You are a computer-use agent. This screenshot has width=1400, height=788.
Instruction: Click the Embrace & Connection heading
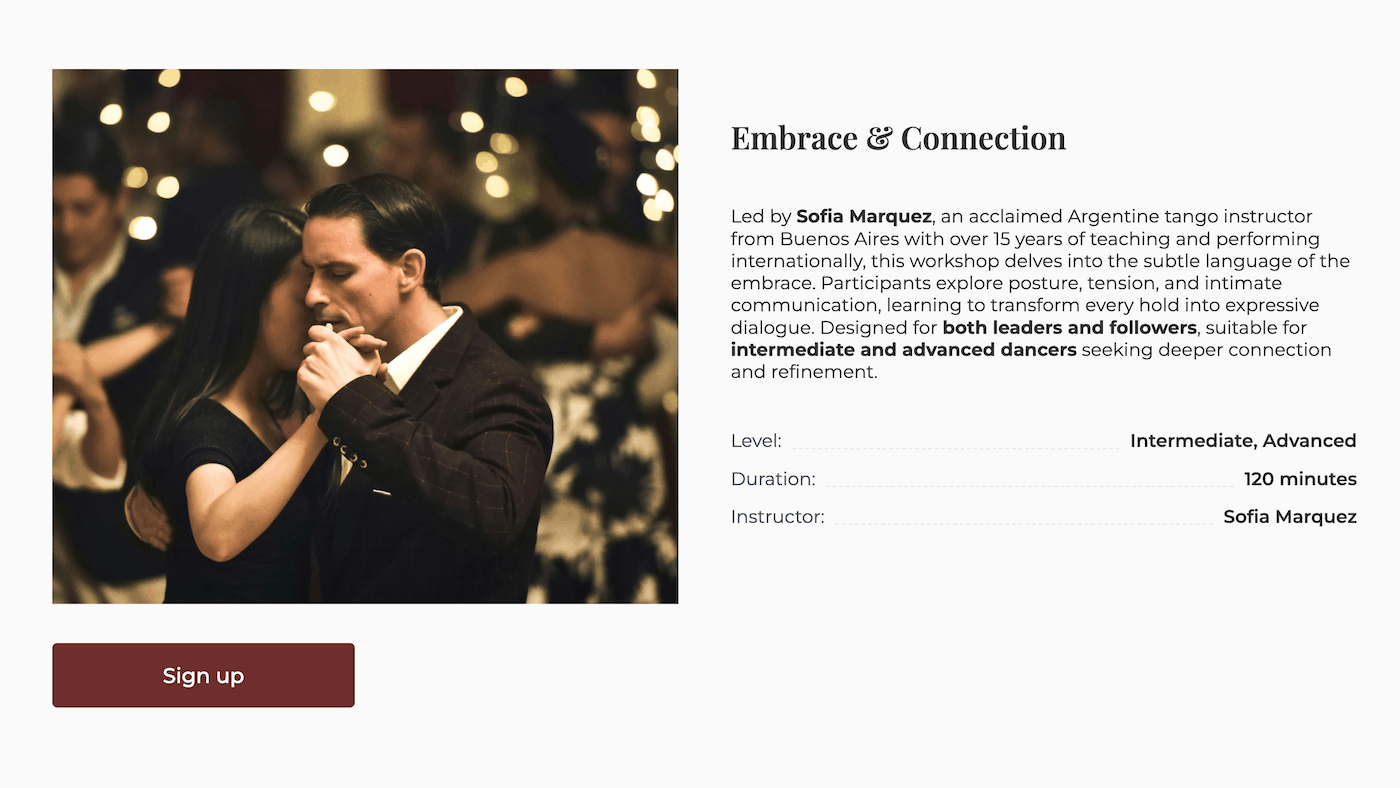click(x=898, y=138)
